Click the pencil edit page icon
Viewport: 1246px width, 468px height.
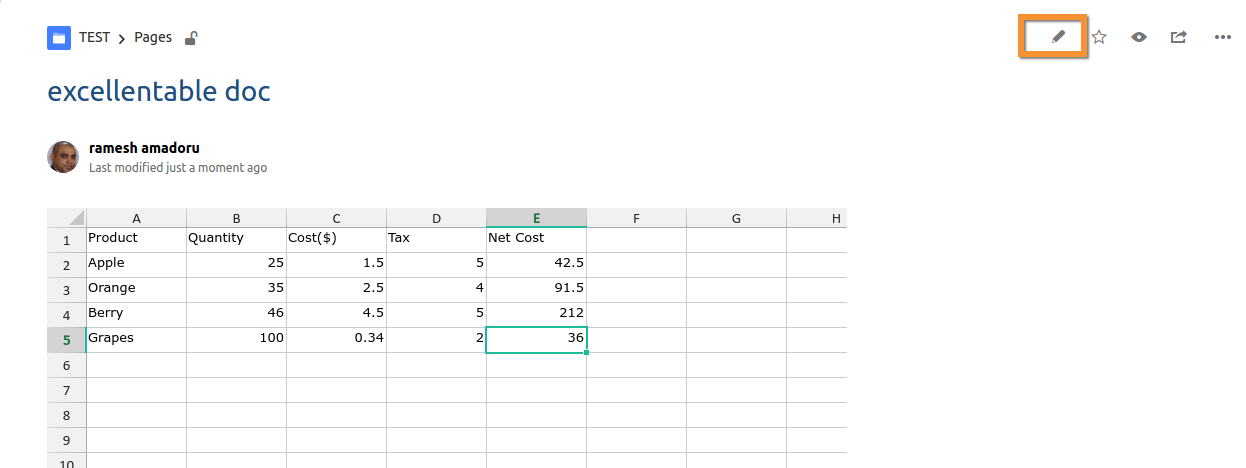point(1059,37)
